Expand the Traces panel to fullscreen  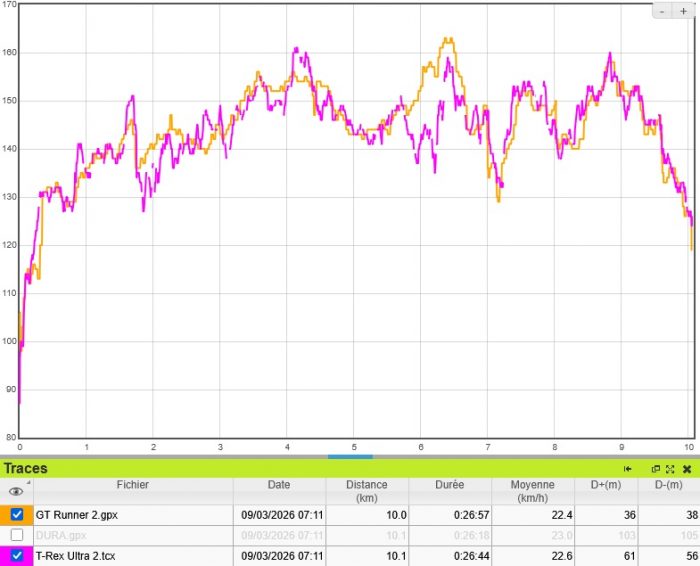[670, 469]
